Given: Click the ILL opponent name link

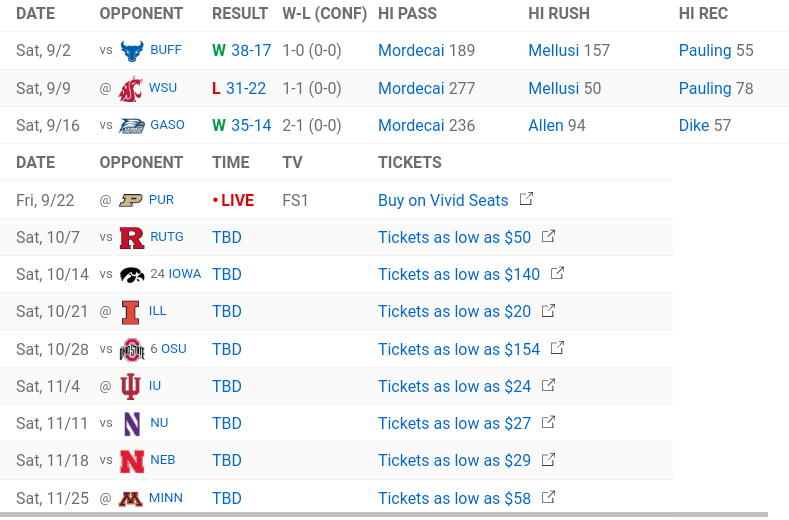Looking at the screenshot, I should click(x=158, y=311).
